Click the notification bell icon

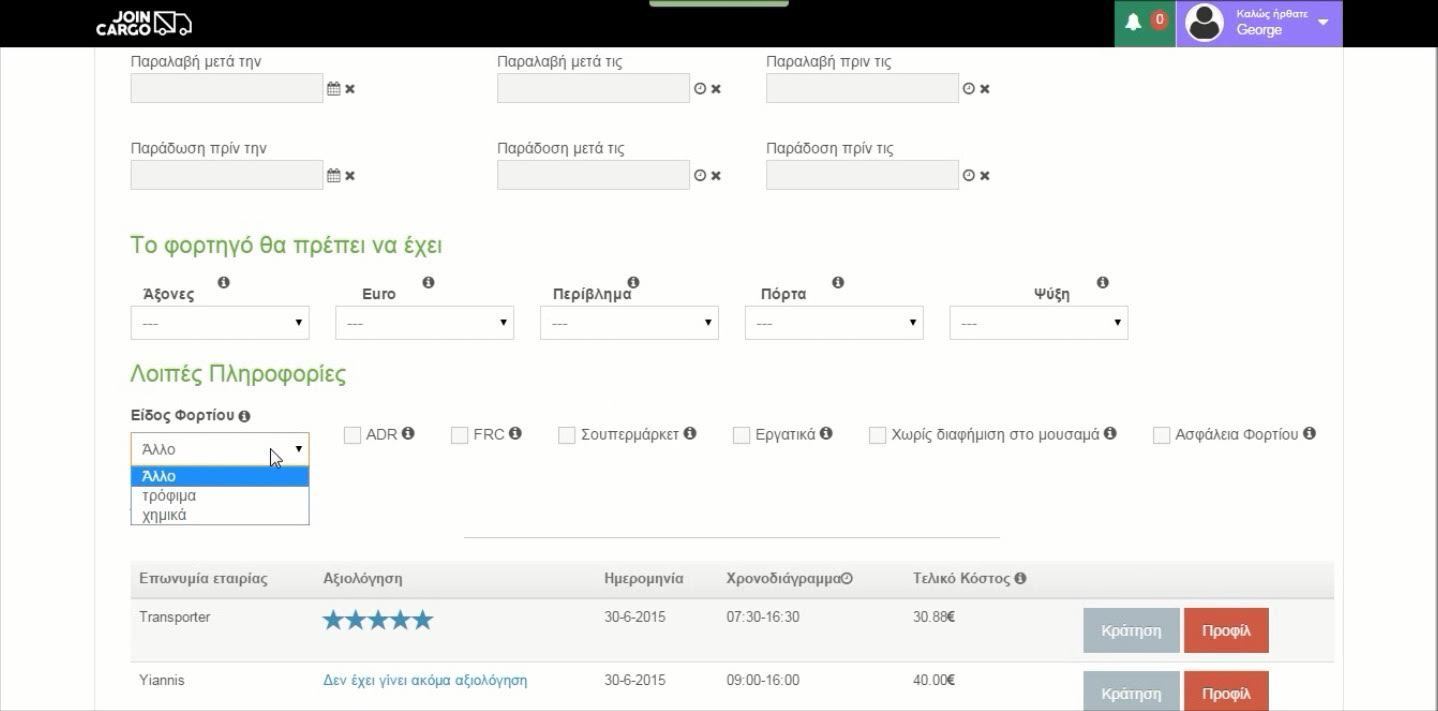1133,22
